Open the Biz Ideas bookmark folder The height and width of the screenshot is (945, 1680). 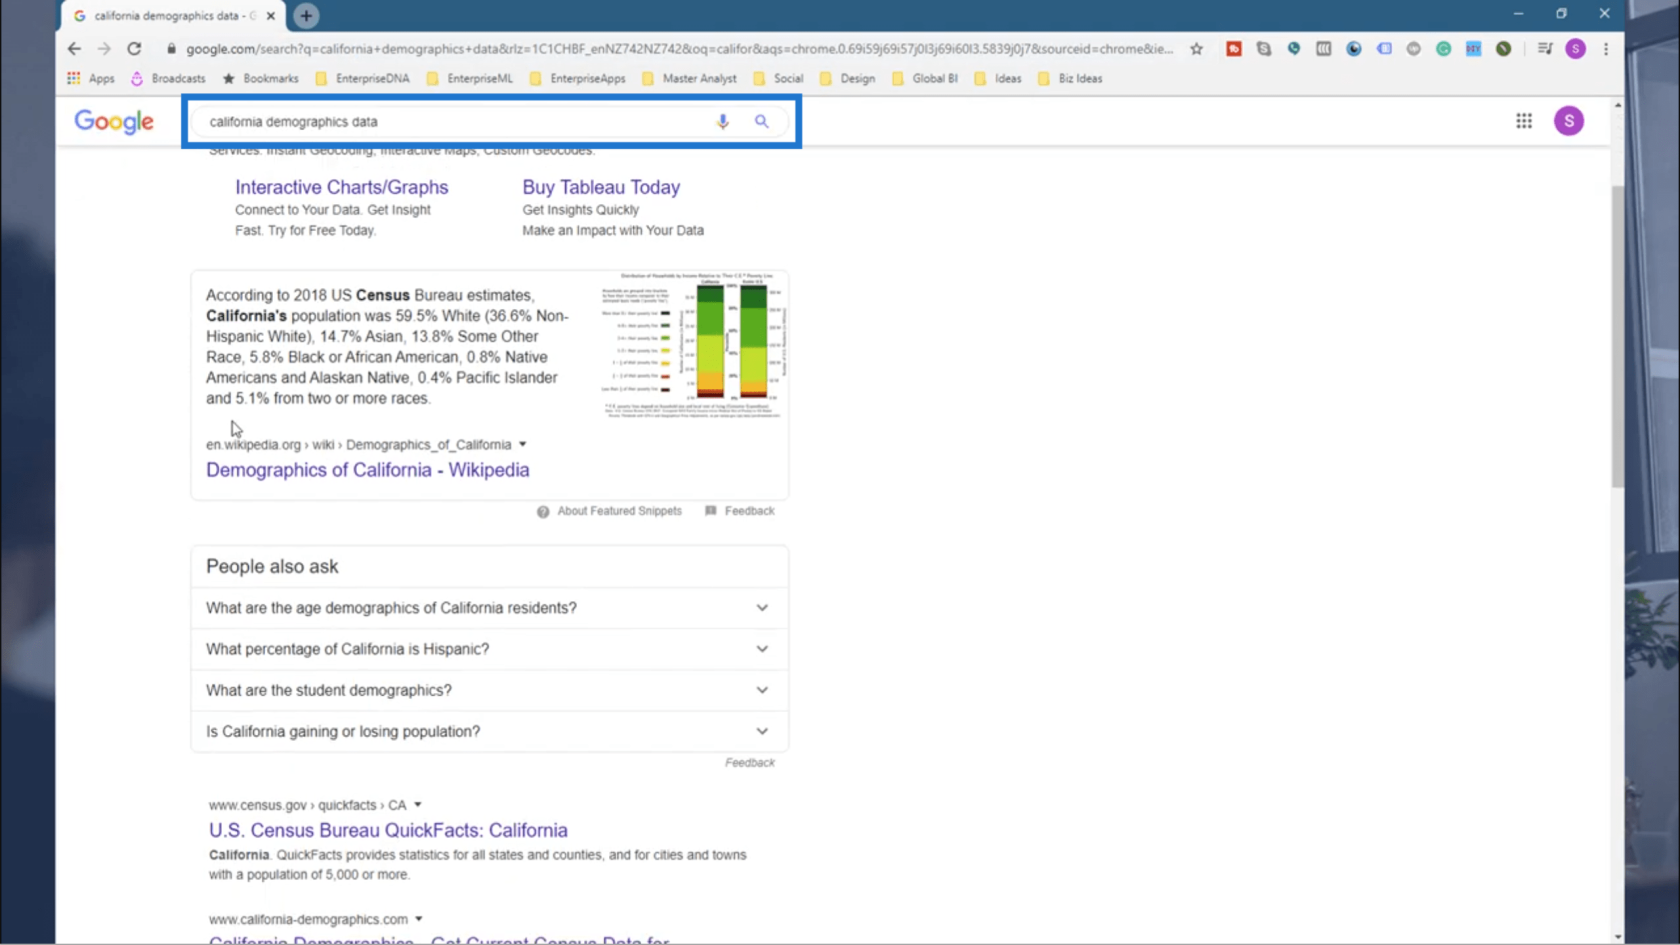coord(1070,78)
